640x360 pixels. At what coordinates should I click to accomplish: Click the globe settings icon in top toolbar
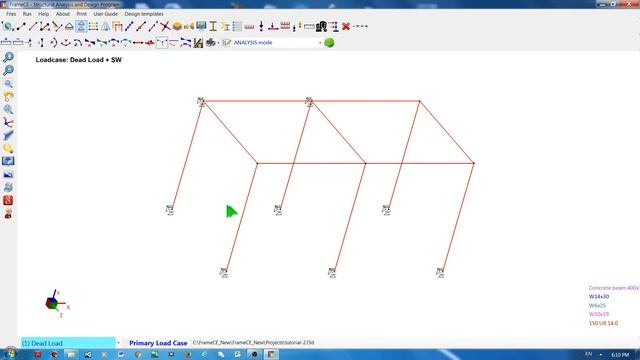(x=7, y=27)
